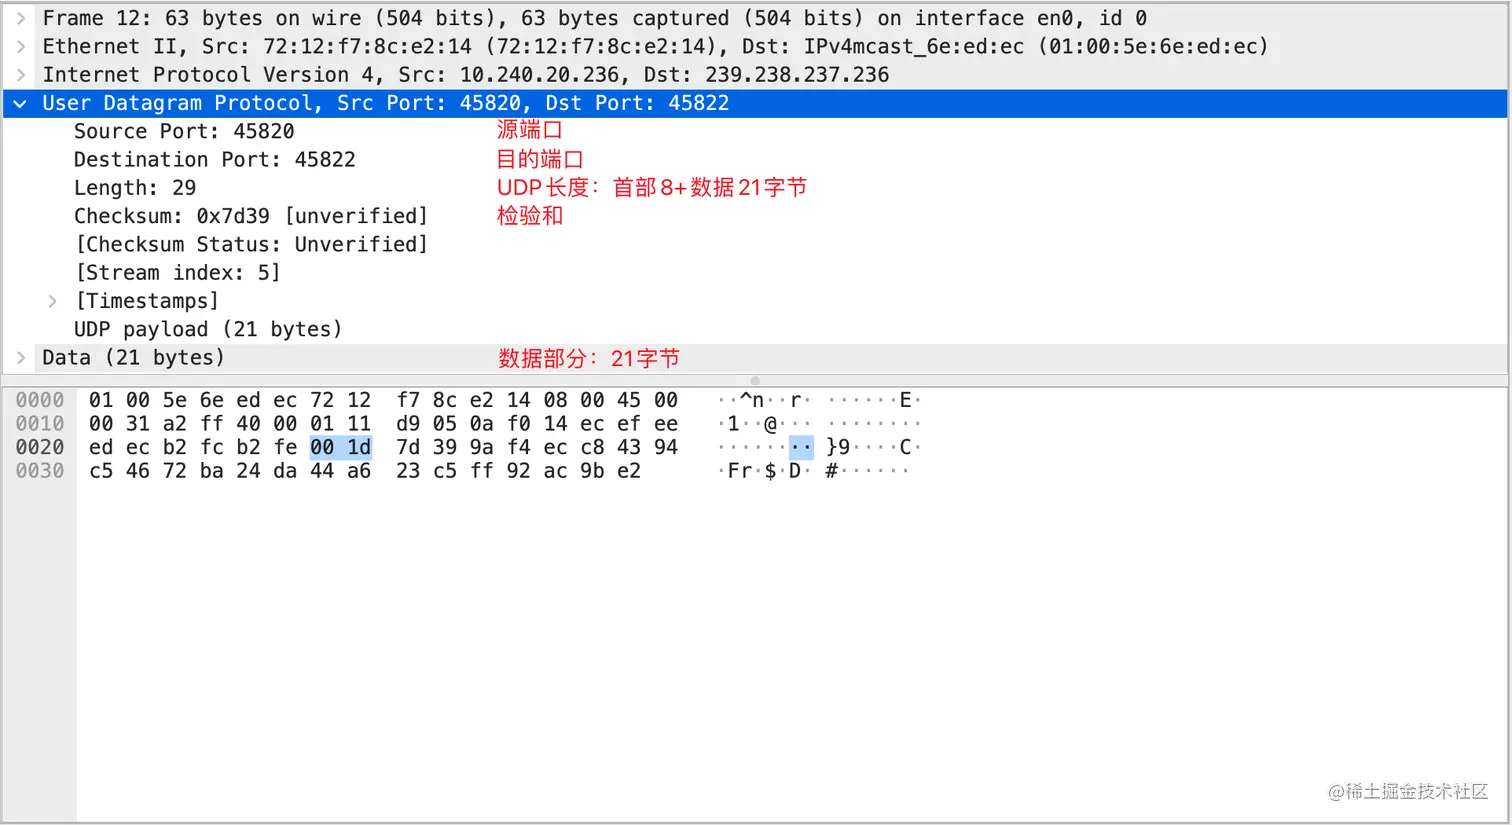Select the [Stream index: 5] line
This screenshot has width=1512, height=825.
coord(178,272)
